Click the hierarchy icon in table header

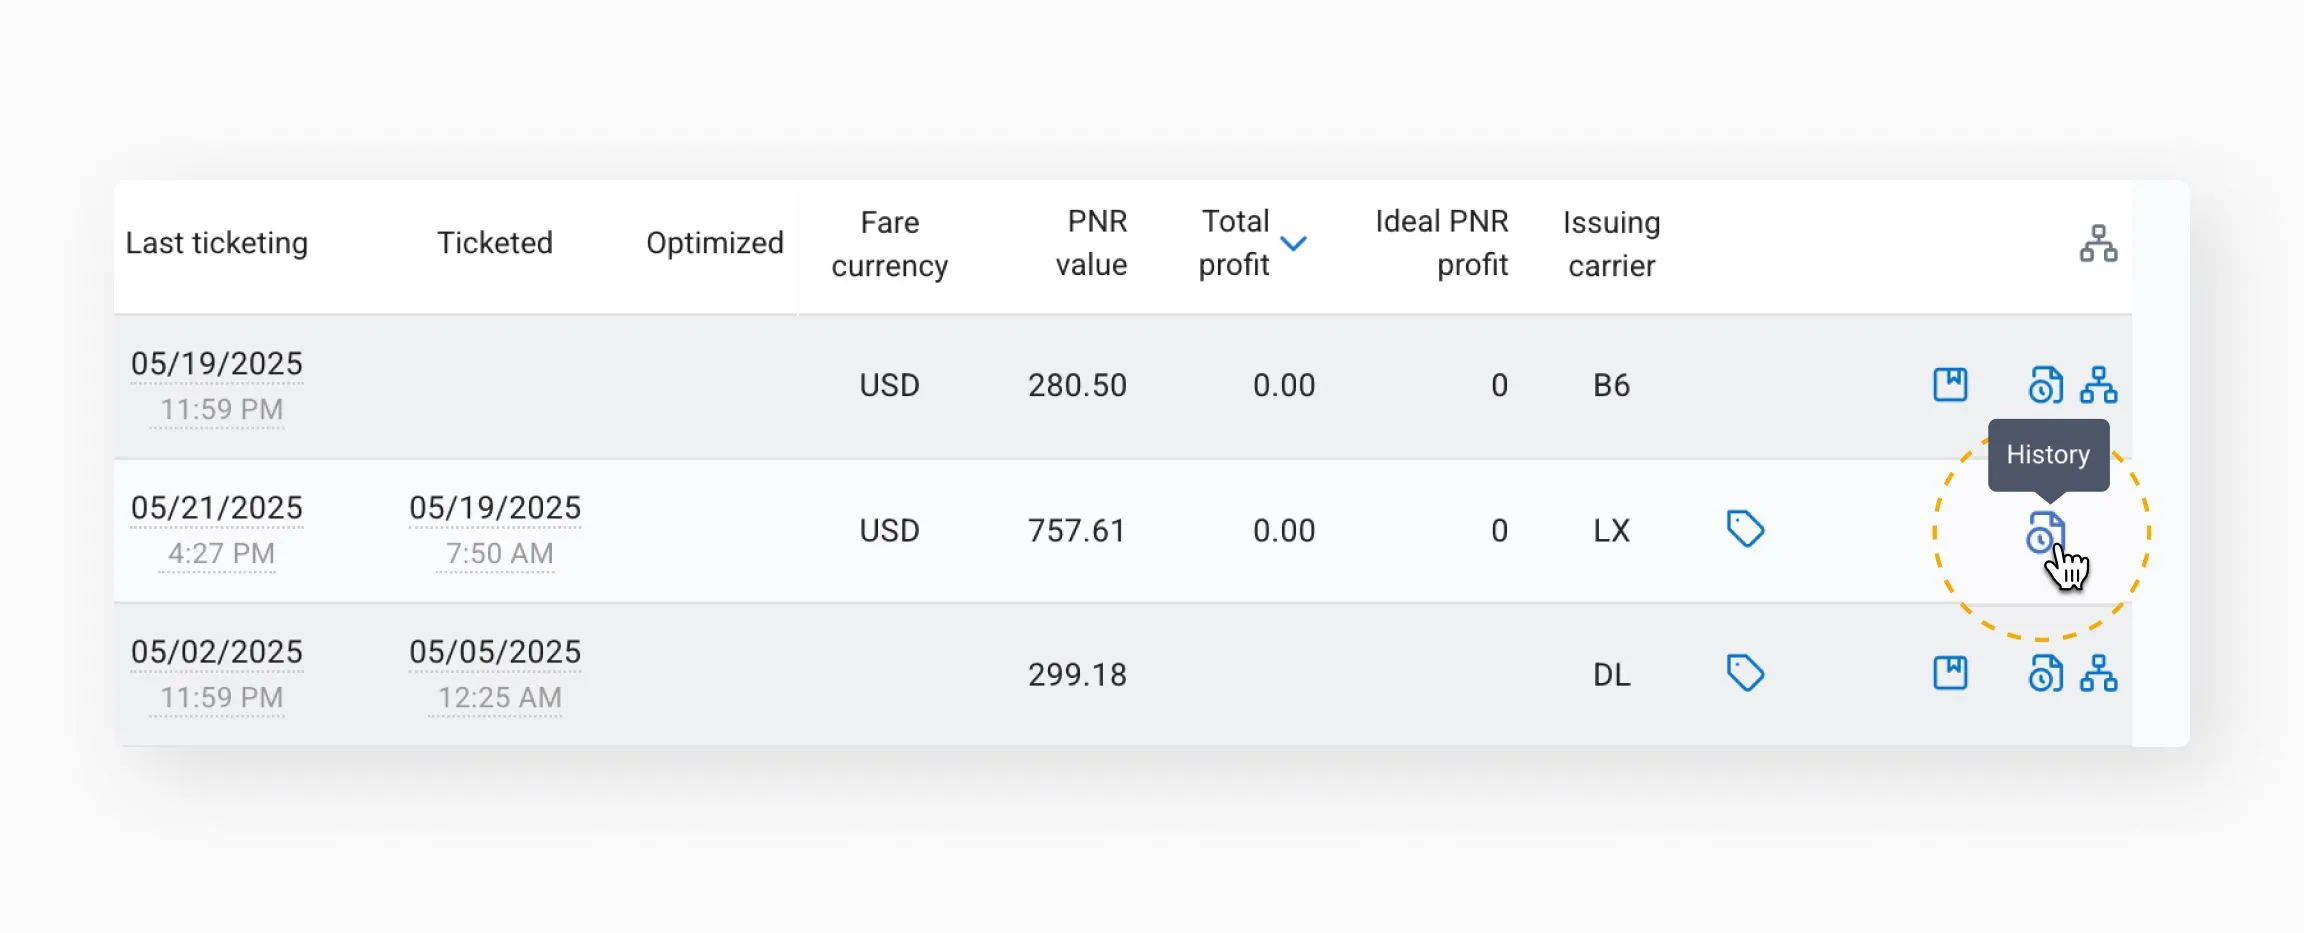pos(2098,243)
